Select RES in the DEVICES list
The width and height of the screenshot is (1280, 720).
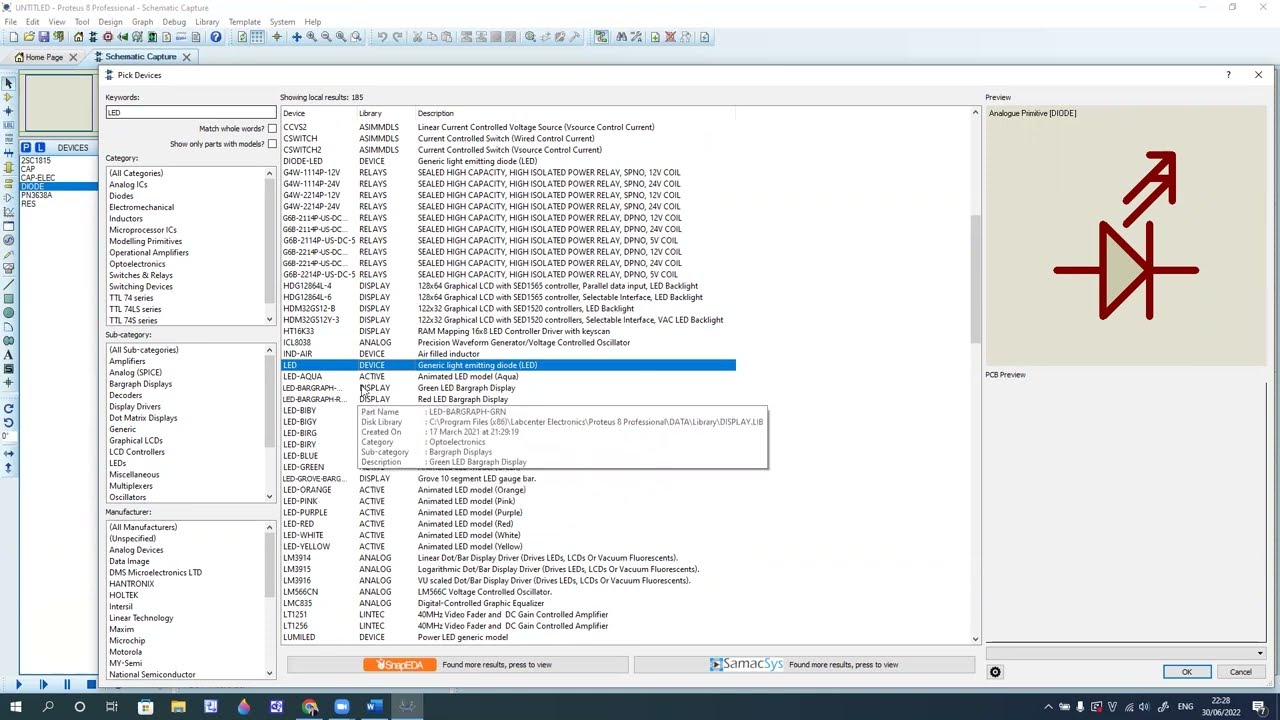click(x=28, y=204)
